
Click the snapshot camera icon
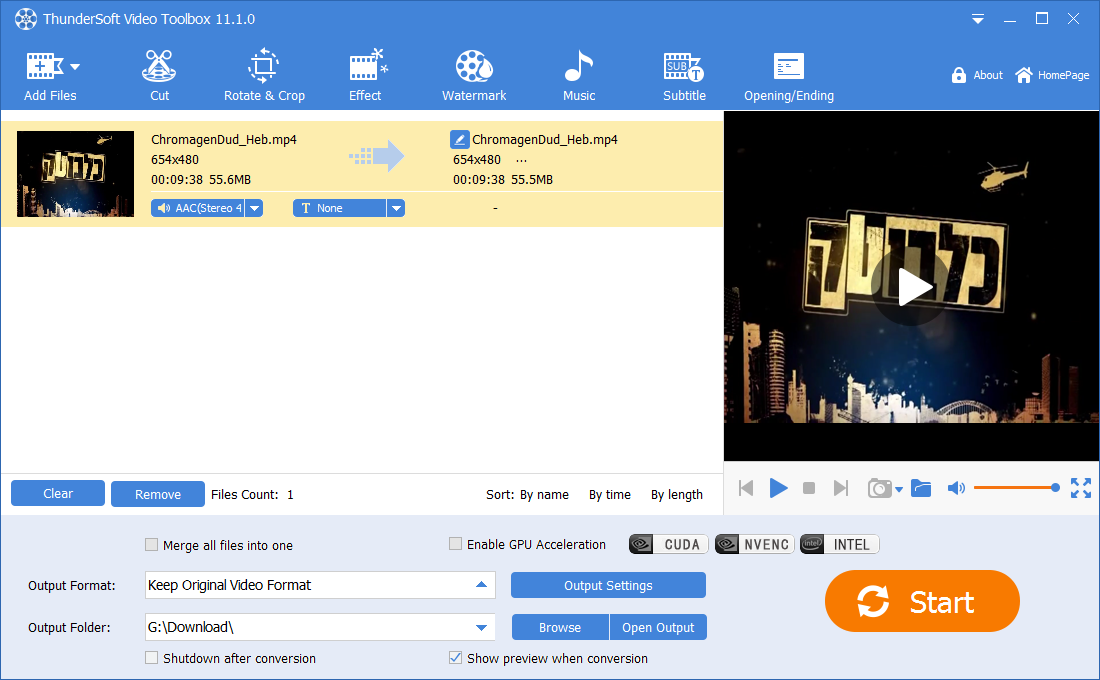[879, 488]
